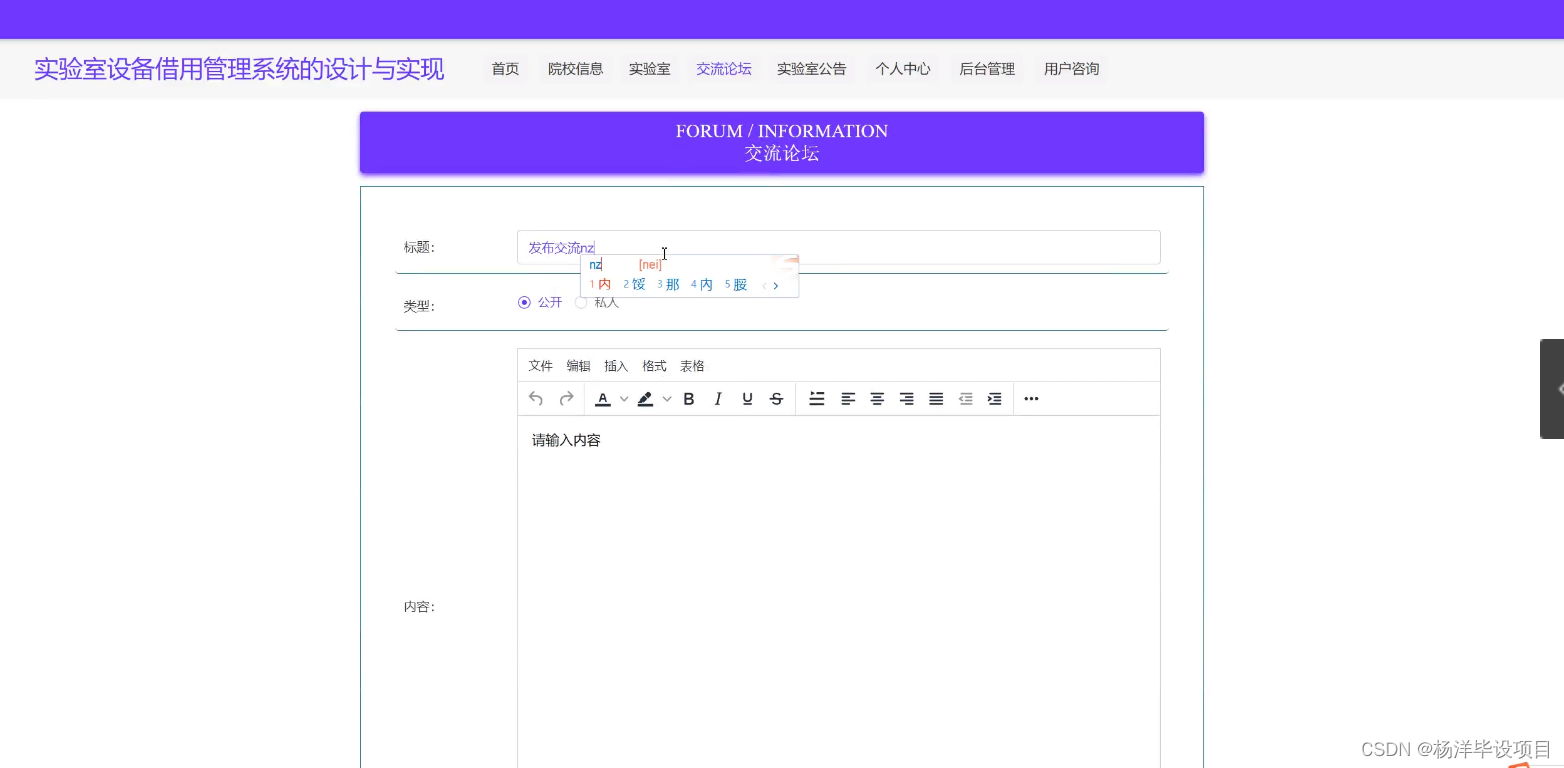The image size is (1564, 768).
Task: Open the 个人中心 personal center link
Action: tap(902, 68)
